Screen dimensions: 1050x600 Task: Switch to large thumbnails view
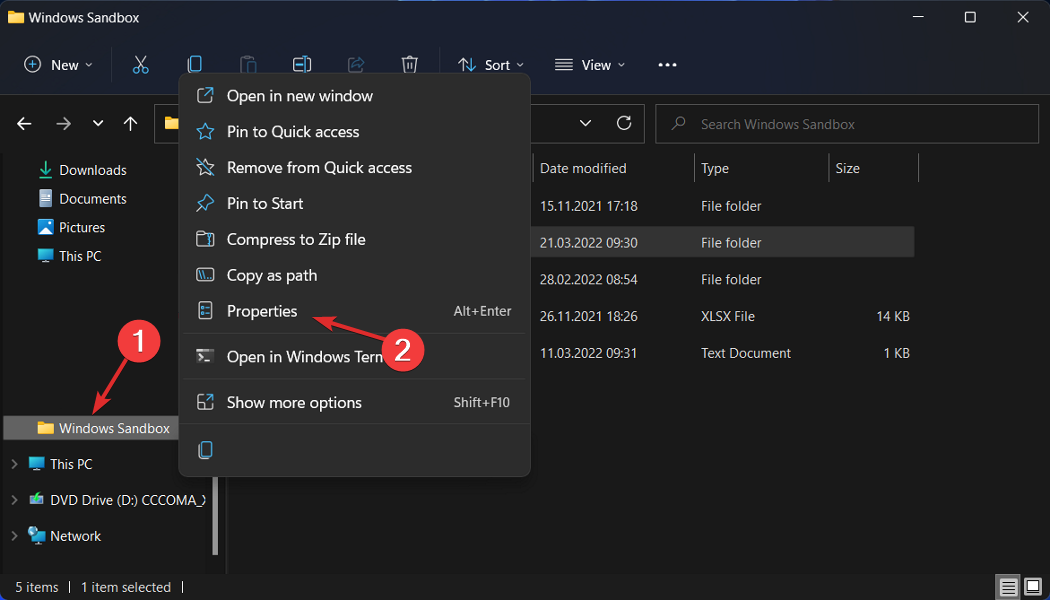tap(1031, 586)
